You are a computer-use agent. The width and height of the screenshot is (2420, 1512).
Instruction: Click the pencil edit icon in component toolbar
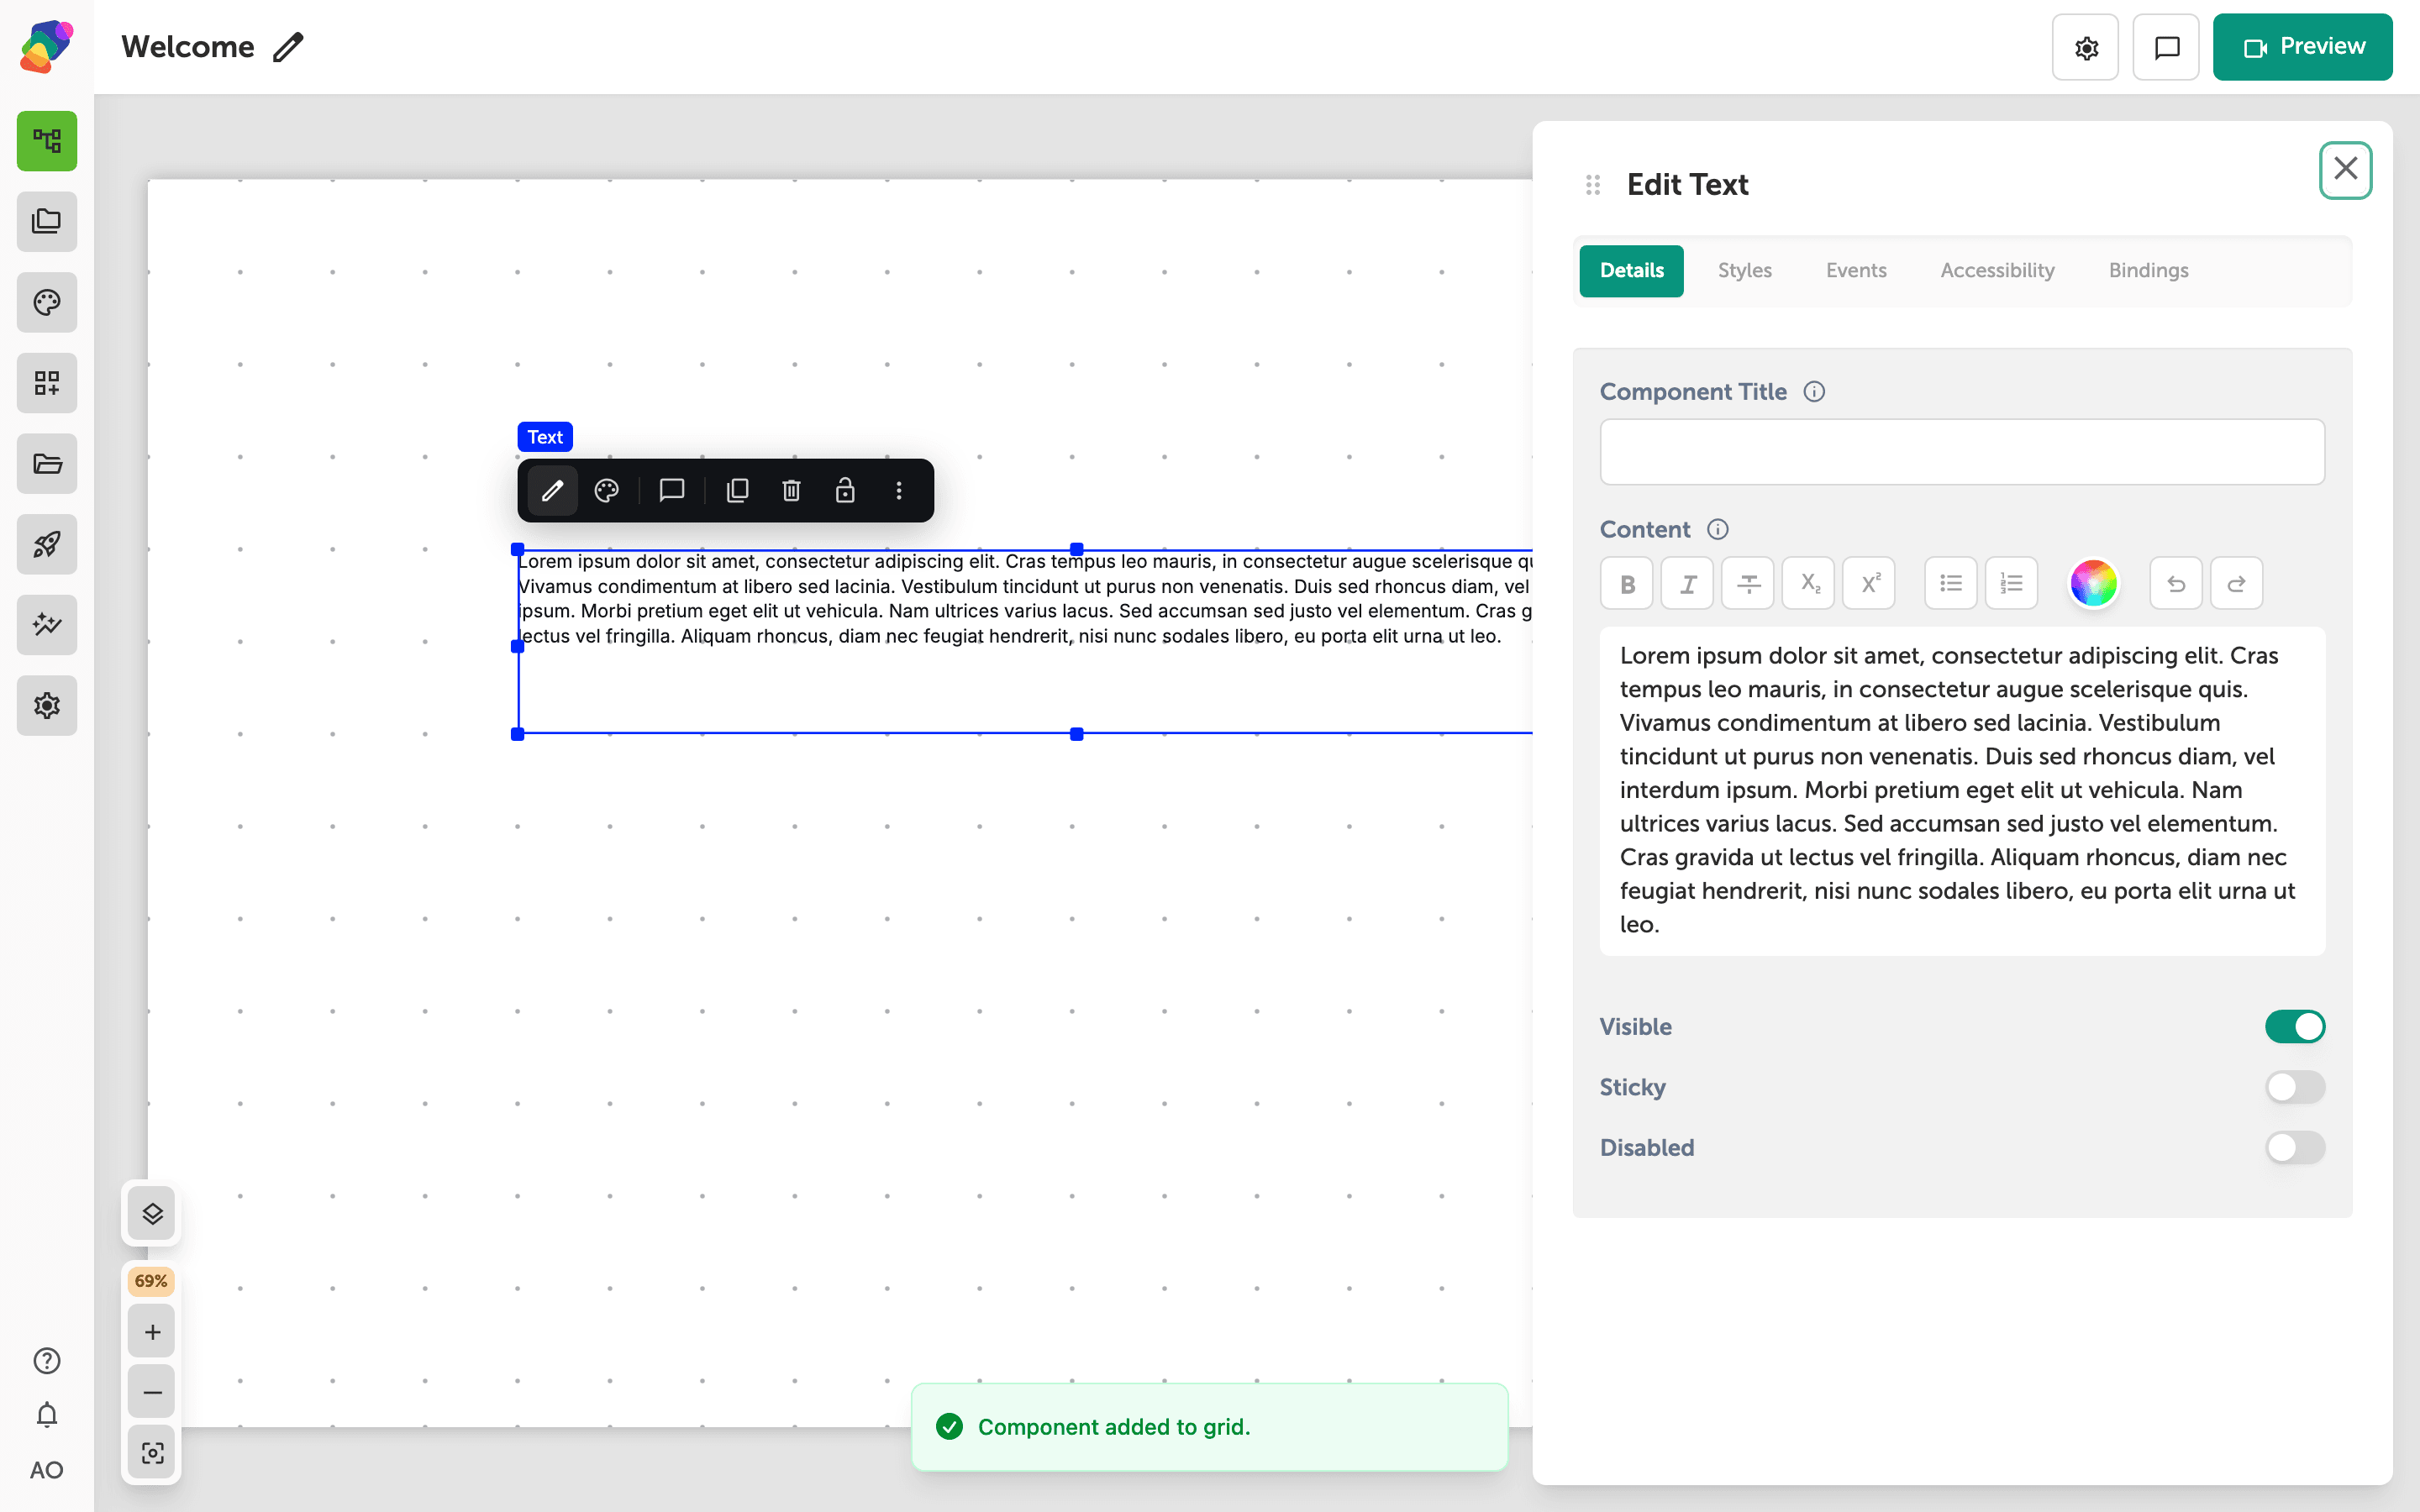pos(553,490)
